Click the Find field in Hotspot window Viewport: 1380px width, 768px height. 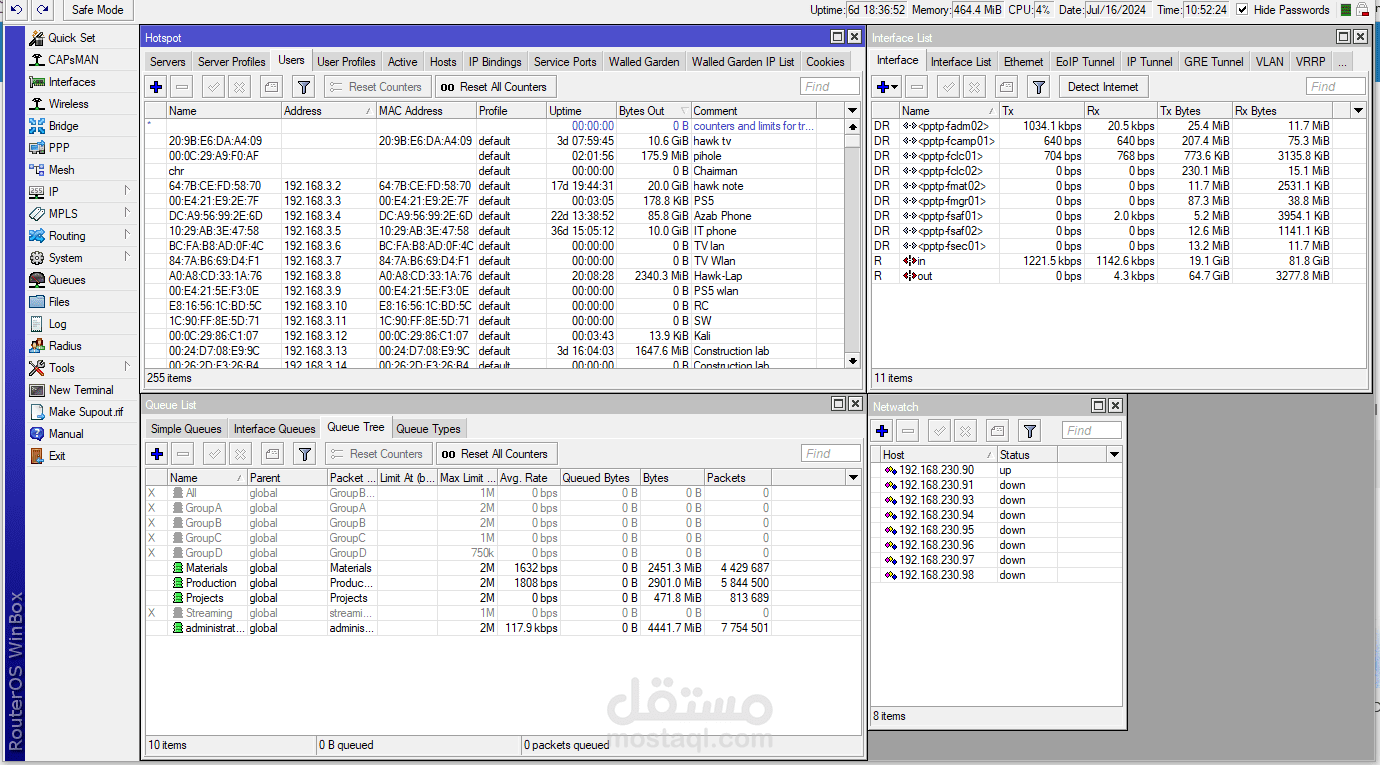[x=829, y=87]
